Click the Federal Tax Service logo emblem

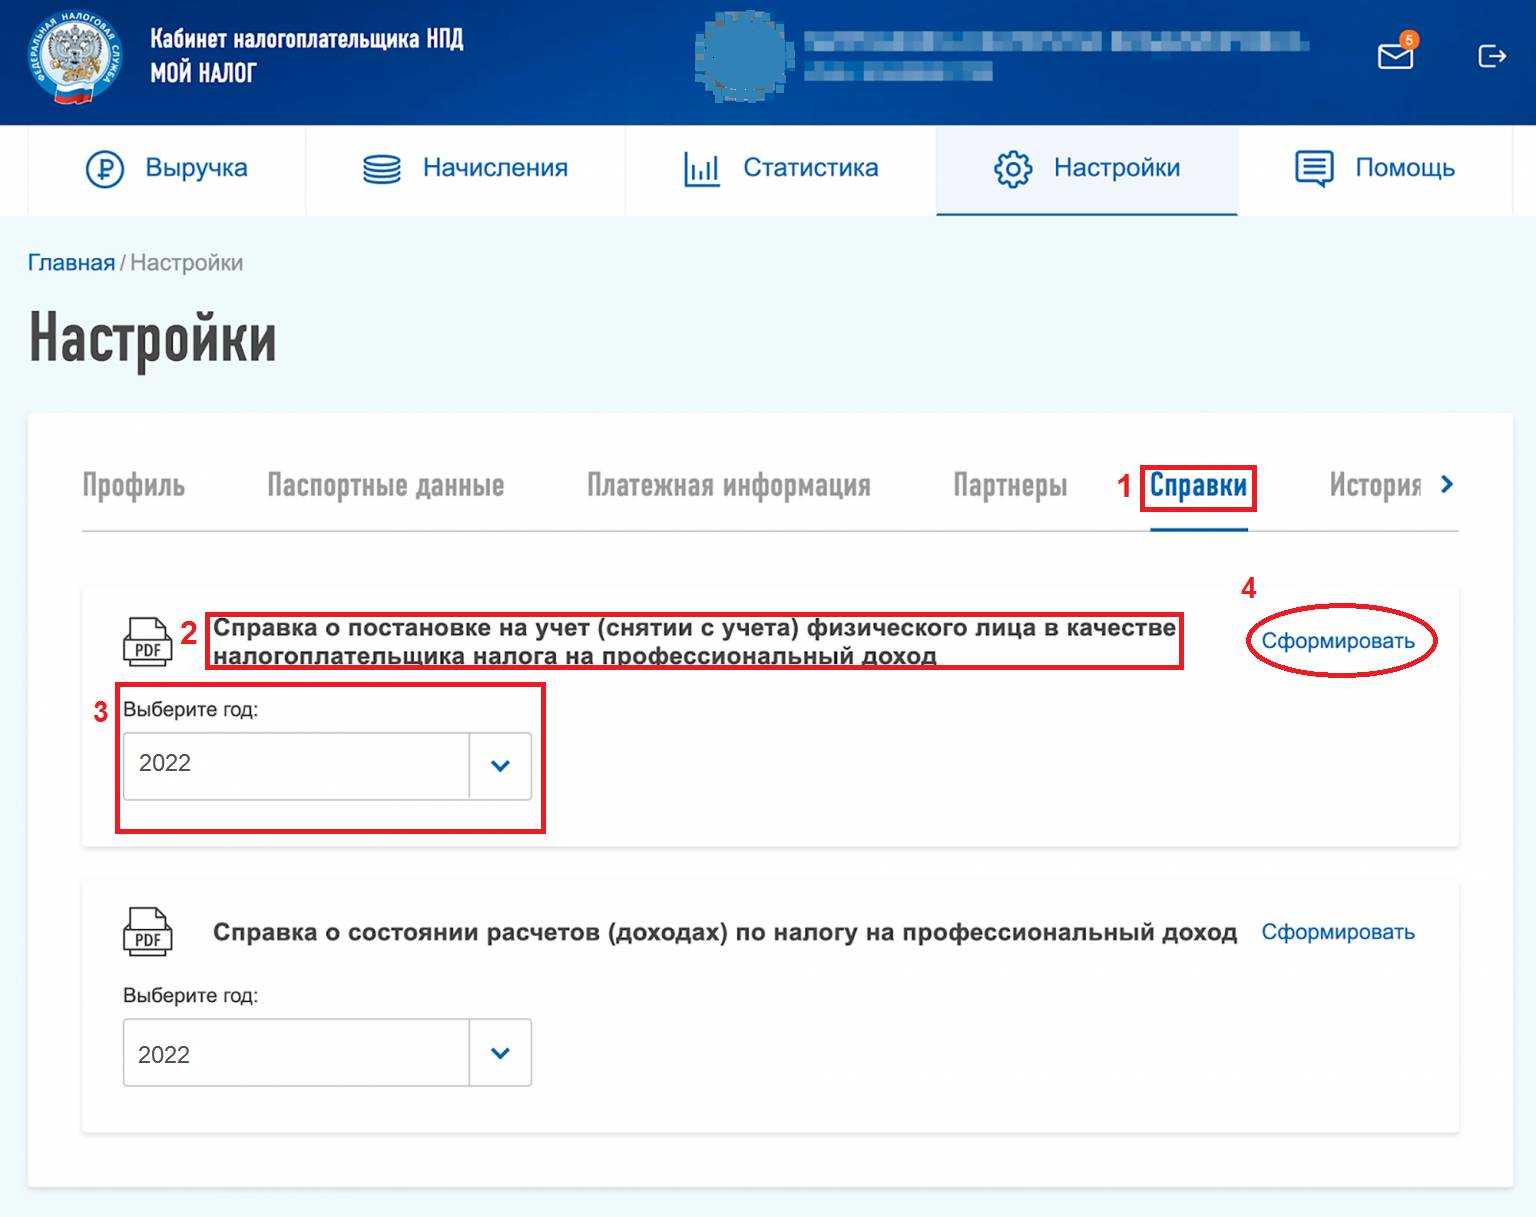click(75, 59)
